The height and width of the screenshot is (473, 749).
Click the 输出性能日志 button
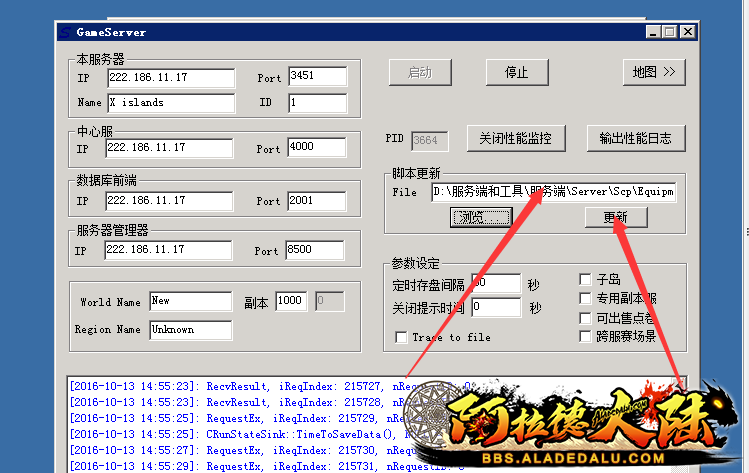636,138
